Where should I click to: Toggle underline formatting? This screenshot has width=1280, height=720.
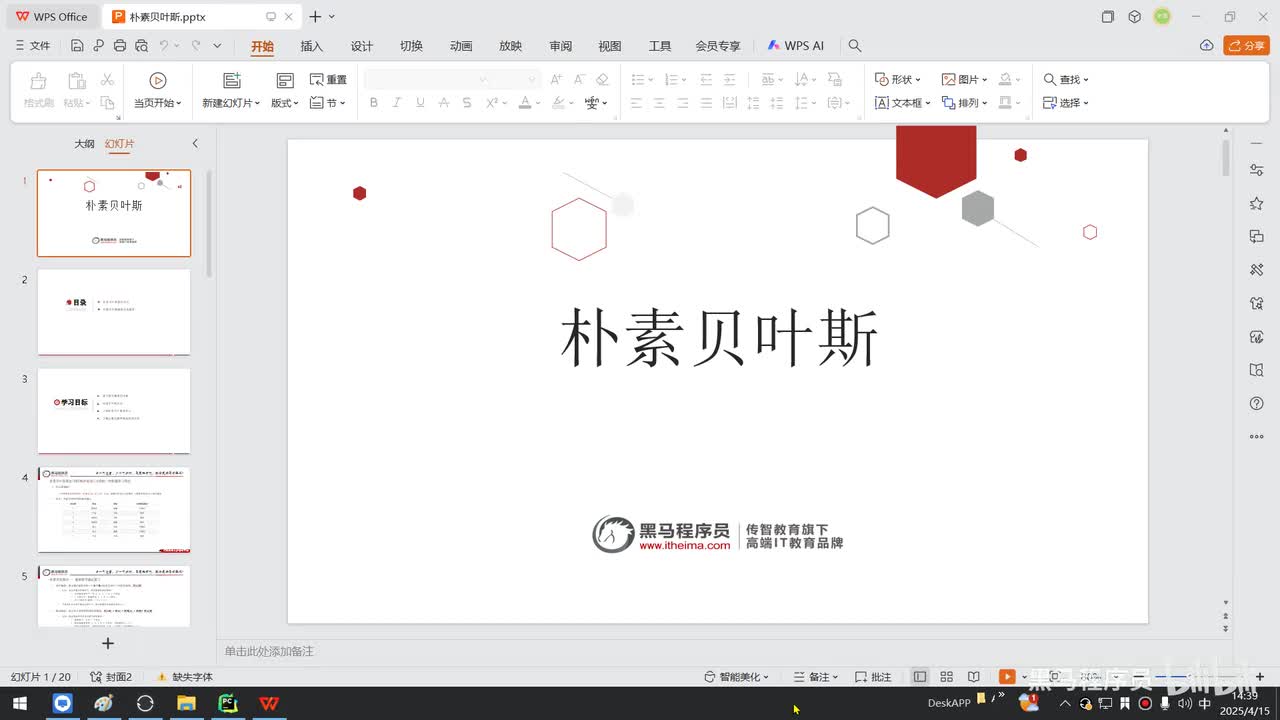pyautogui.click(x=420, y=103)
